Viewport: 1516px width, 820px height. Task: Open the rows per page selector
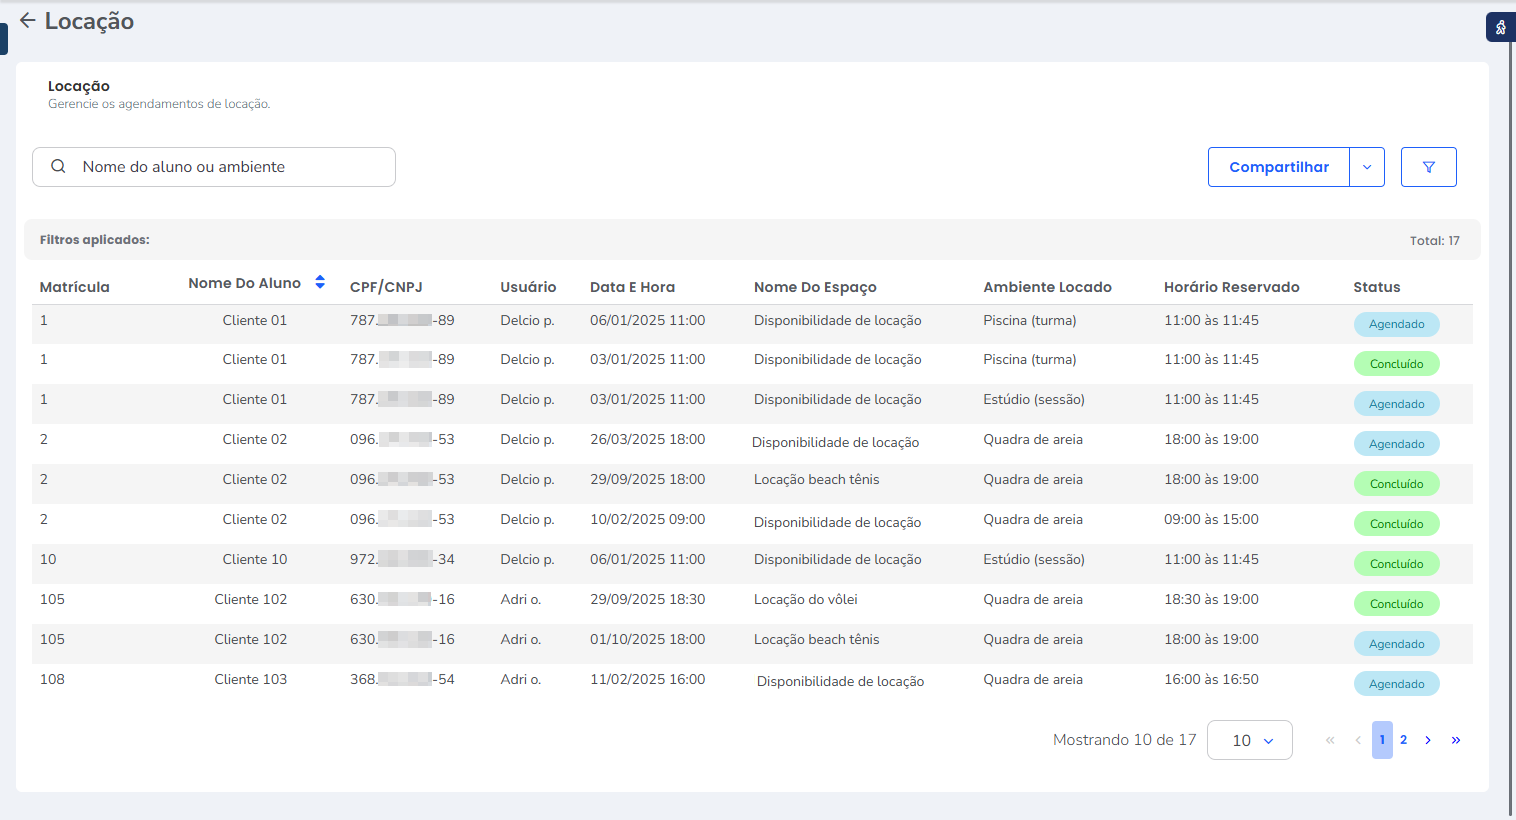coord(1250,740)
